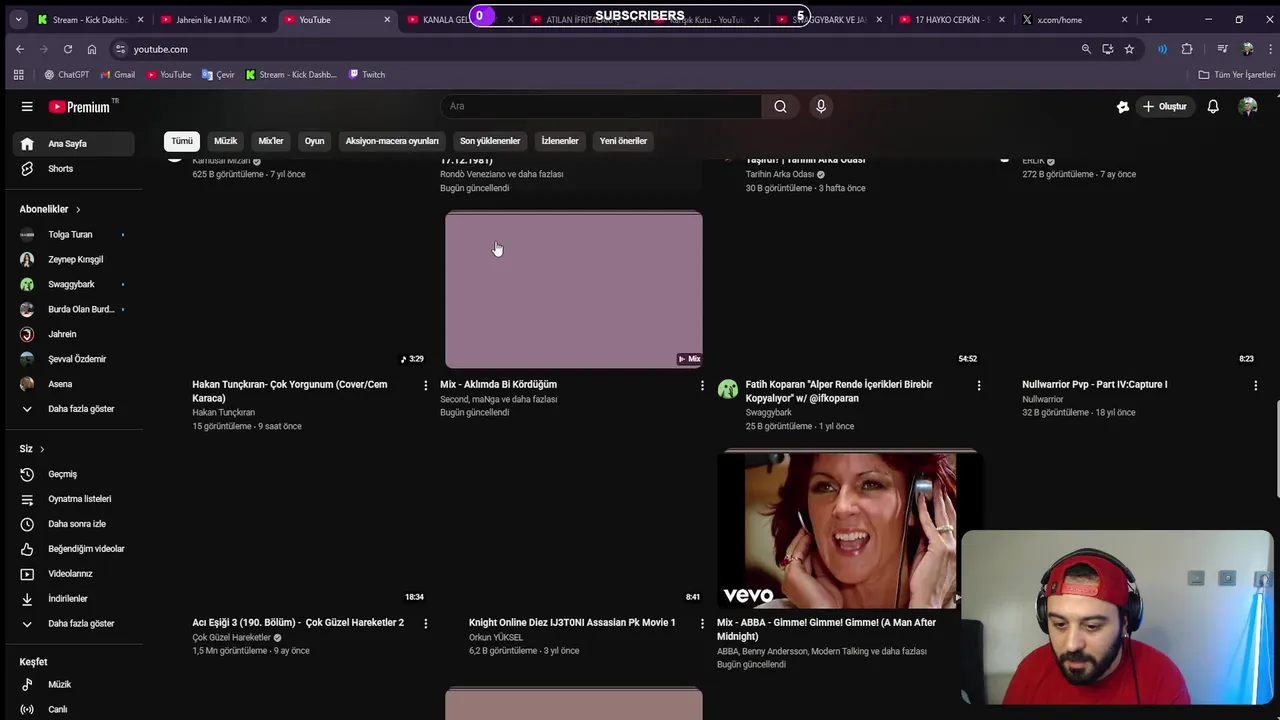Open the account avatar menu in YouTube
The width and height of the screenshot is (1280, 720).
click(x=1247, y=107)
